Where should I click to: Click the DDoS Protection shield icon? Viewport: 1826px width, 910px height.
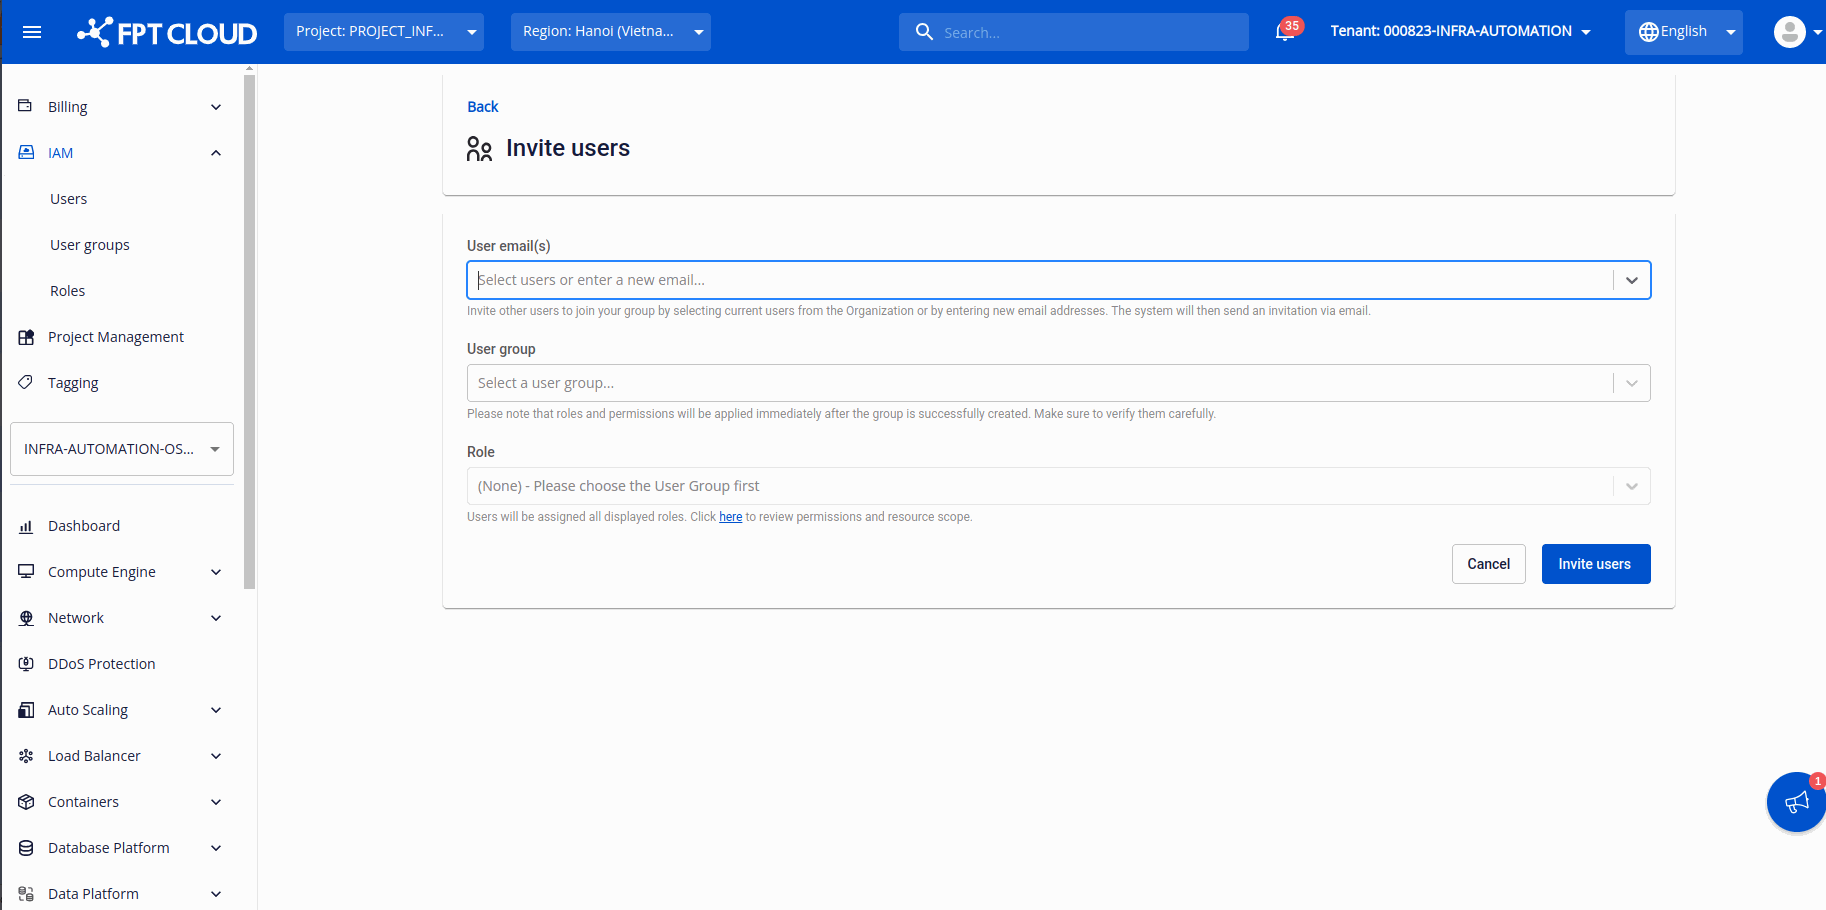click(x=26, y=663)
